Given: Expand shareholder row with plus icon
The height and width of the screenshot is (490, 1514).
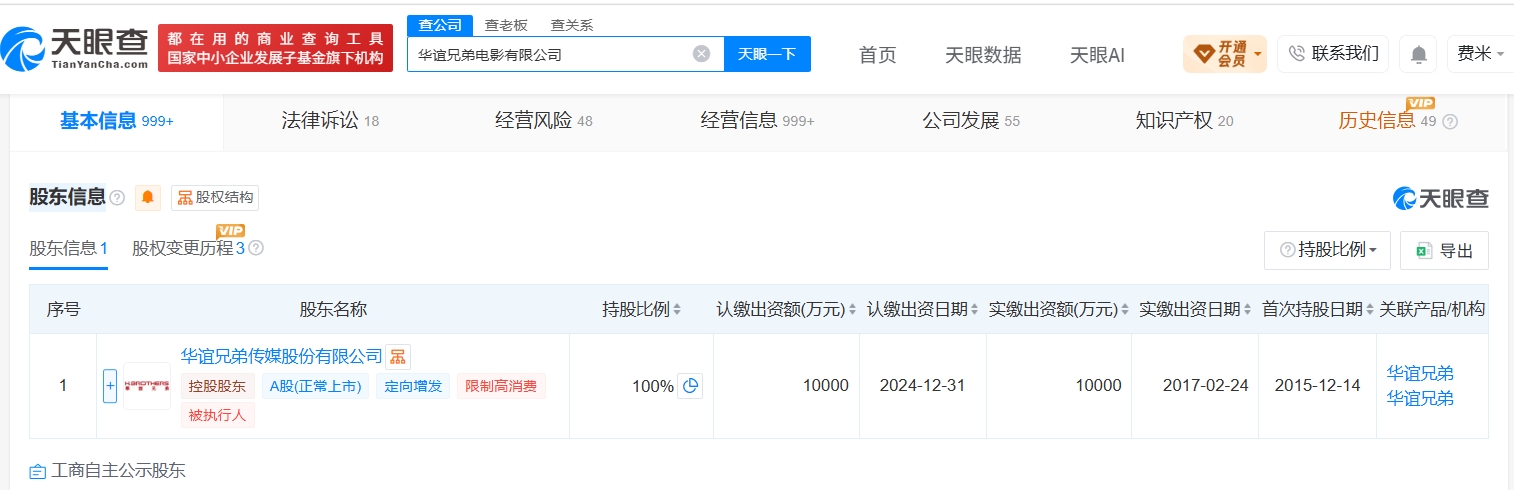Looking at the screenshot, I should pos(110,385).
